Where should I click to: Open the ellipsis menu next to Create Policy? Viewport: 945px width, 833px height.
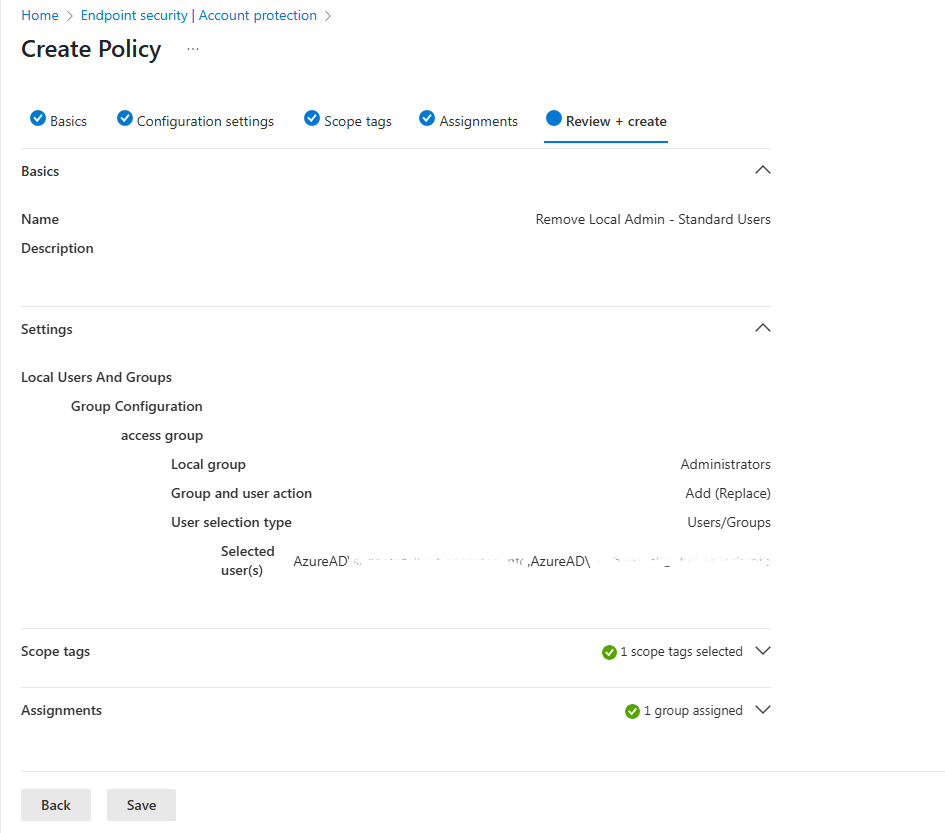pos(192,51)
